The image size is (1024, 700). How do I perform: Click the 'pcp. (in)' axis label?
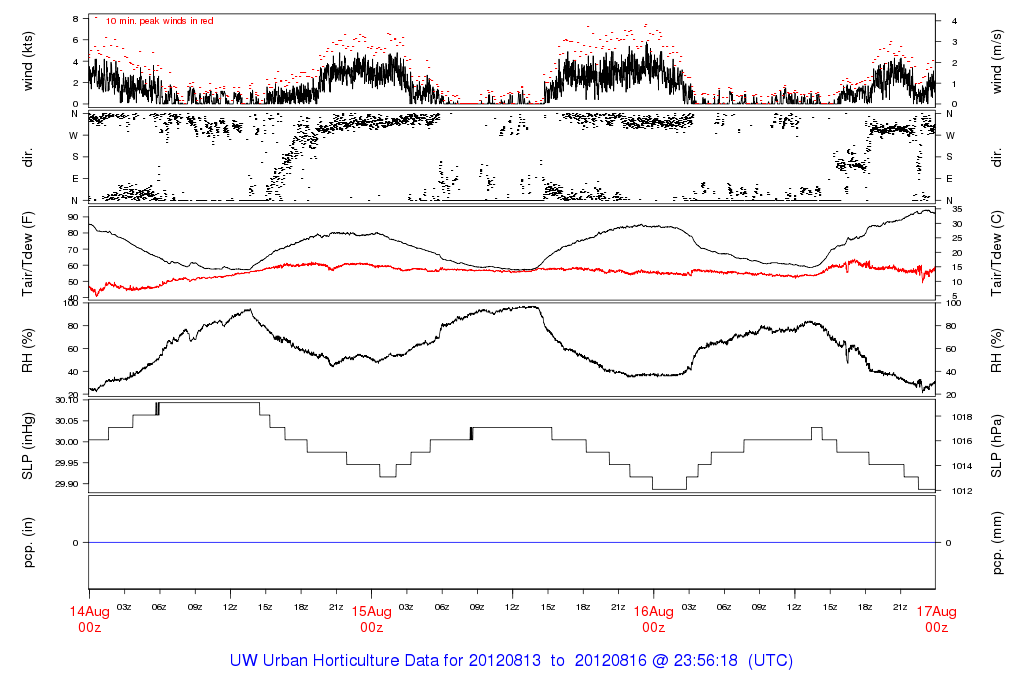click(27, 543)
